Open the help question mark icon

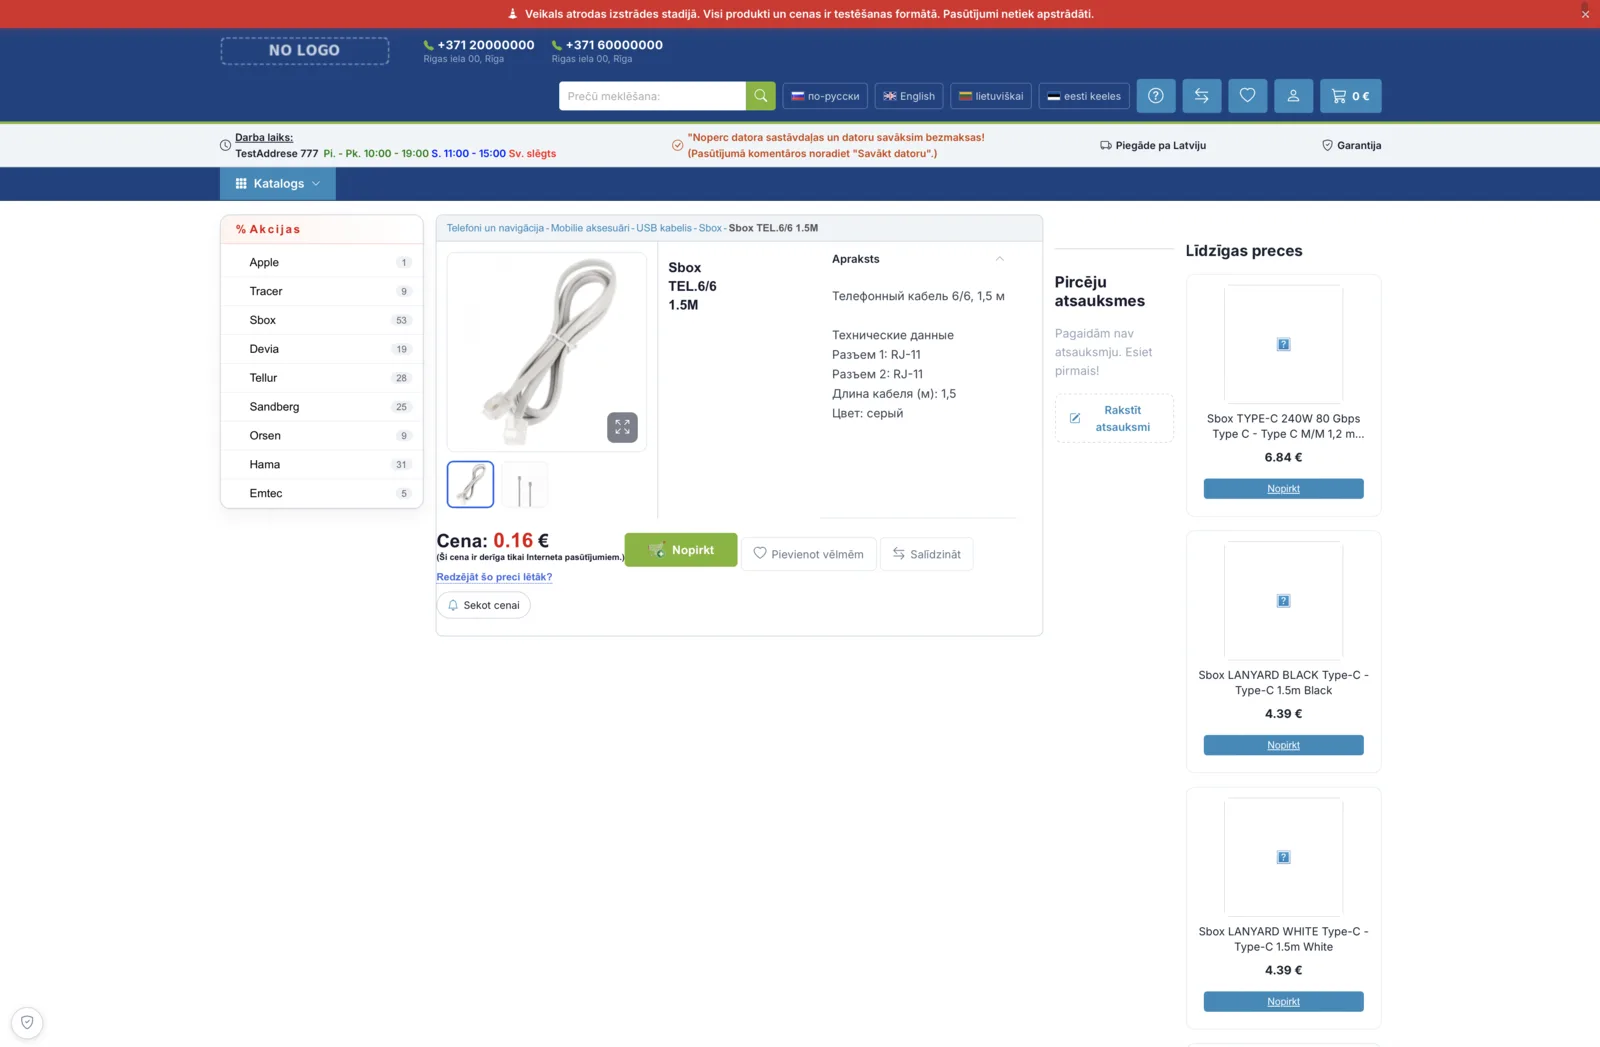1156,96
